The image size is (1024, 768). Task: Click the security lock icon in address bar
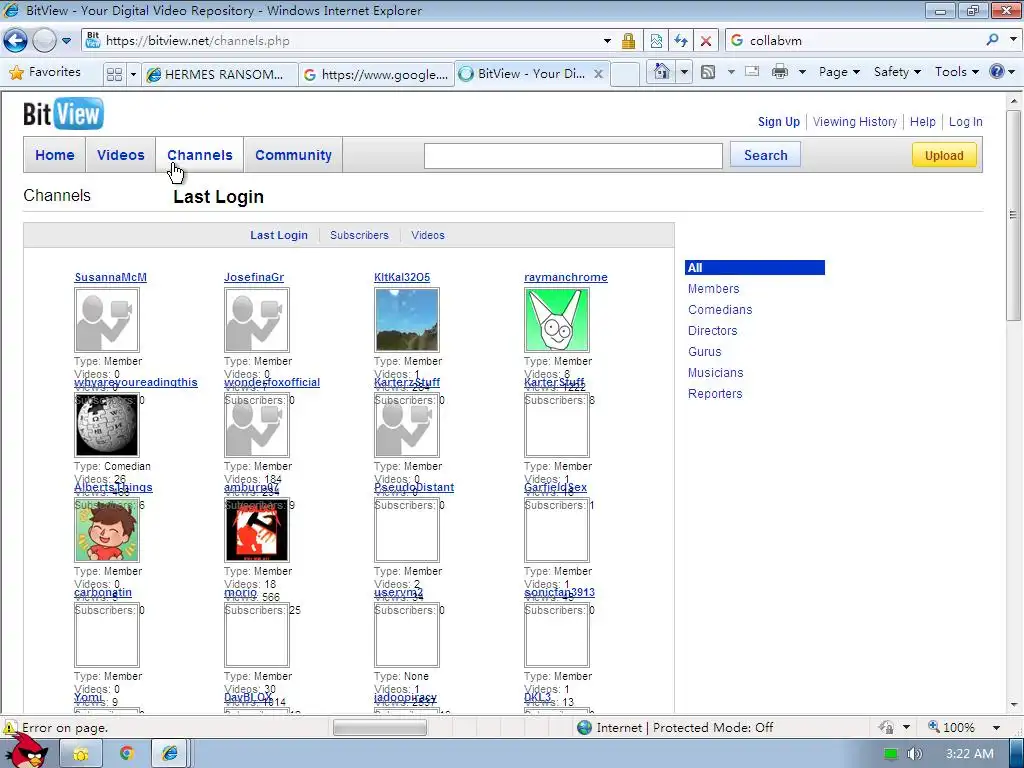[x=628, y=40]
